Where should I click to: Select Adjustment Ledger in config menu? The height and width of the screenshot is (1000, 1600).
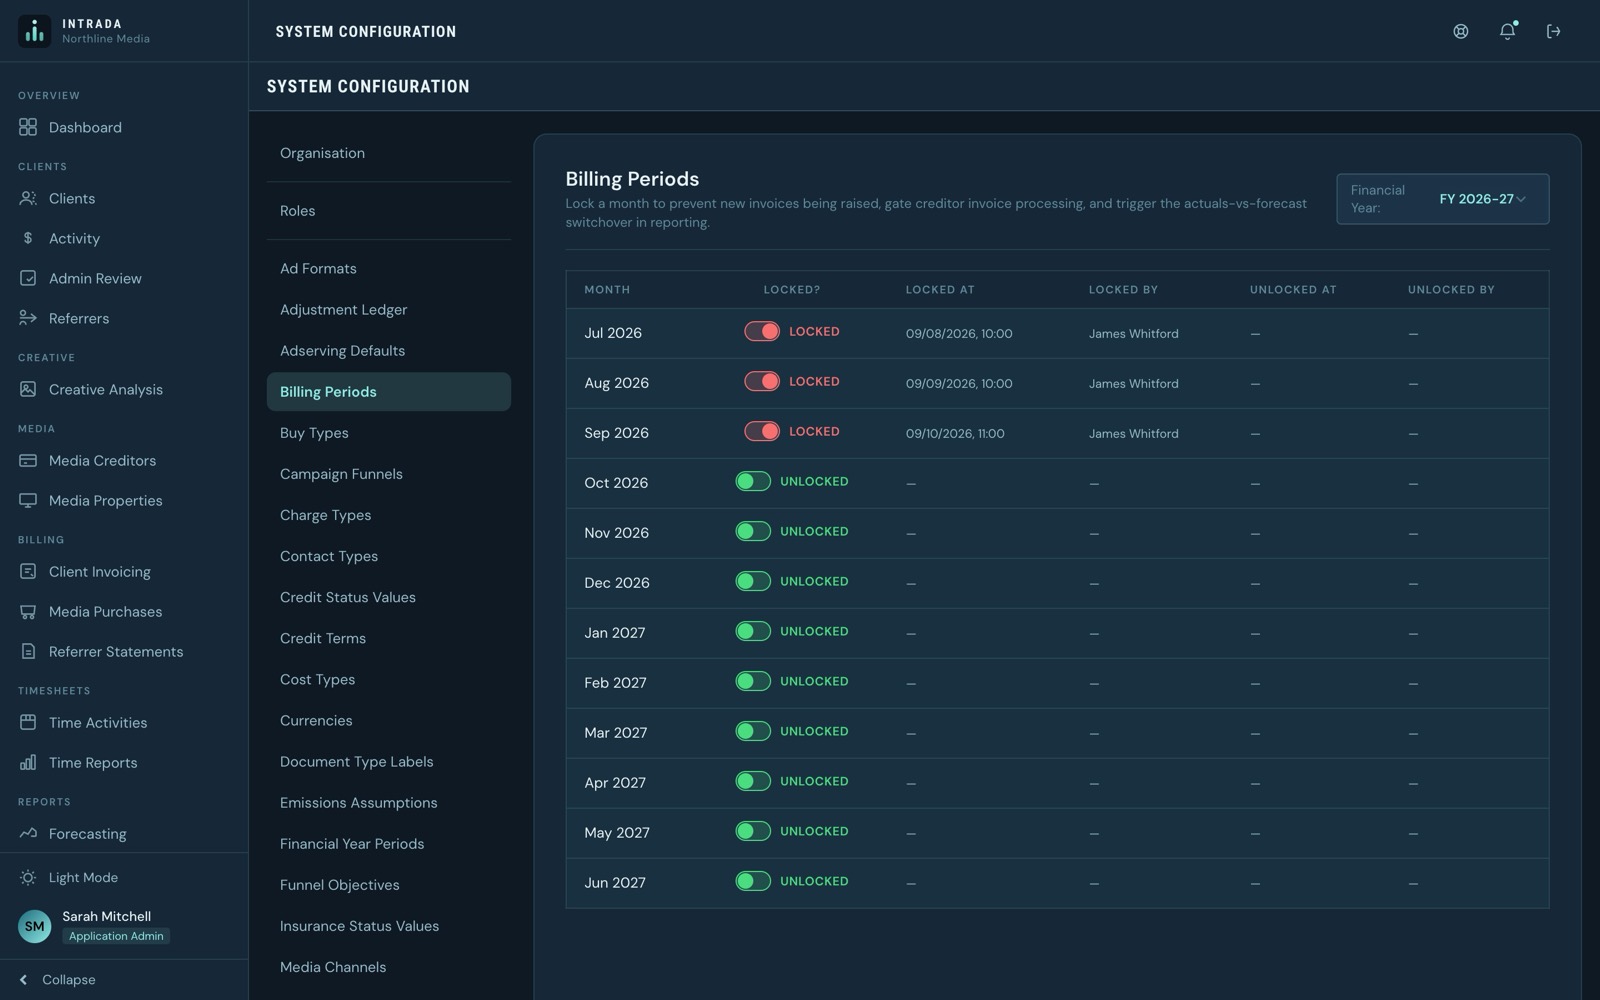[x=388, y=310]
